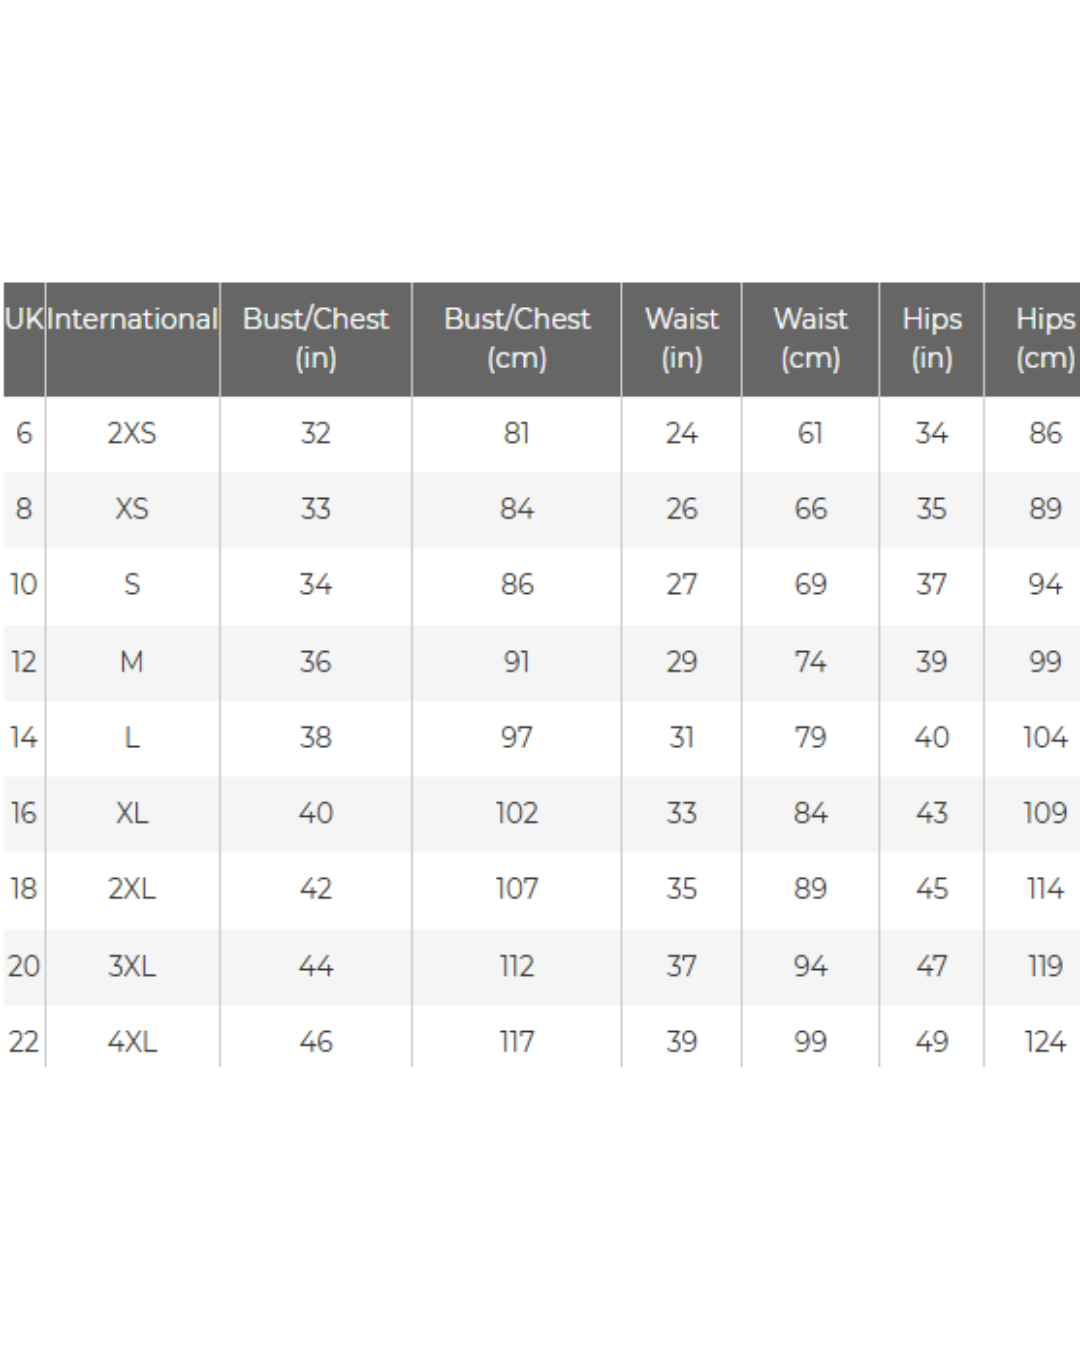This screenshot has width=1080, height=1350.
Task: Select the 2XL size cell
Action: click(x=132, y=889)
